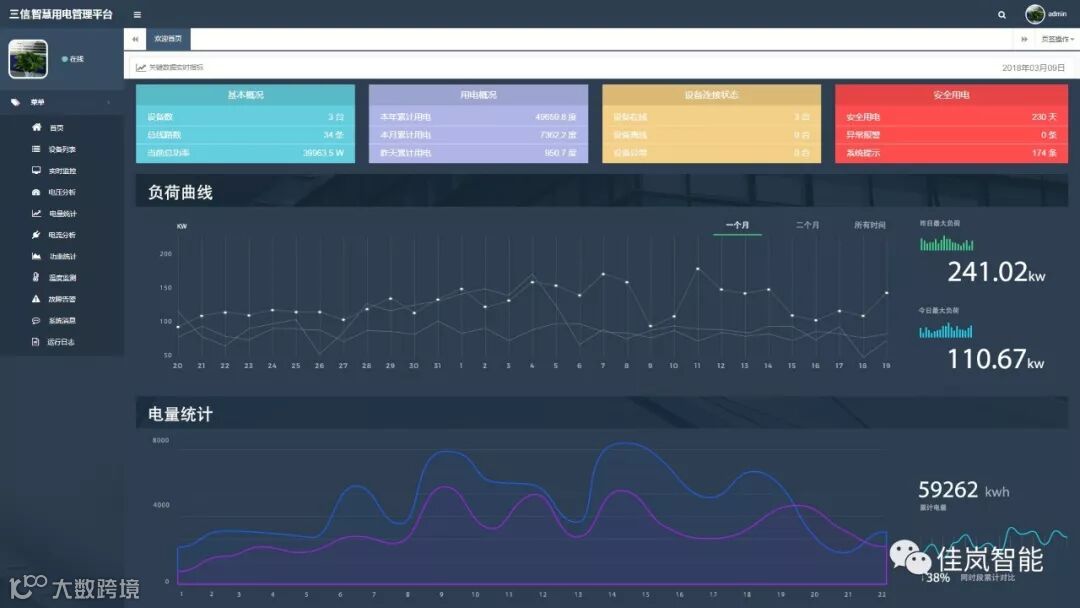Open 电量统计 line-chart icon in sidebar

coord(36,213)
